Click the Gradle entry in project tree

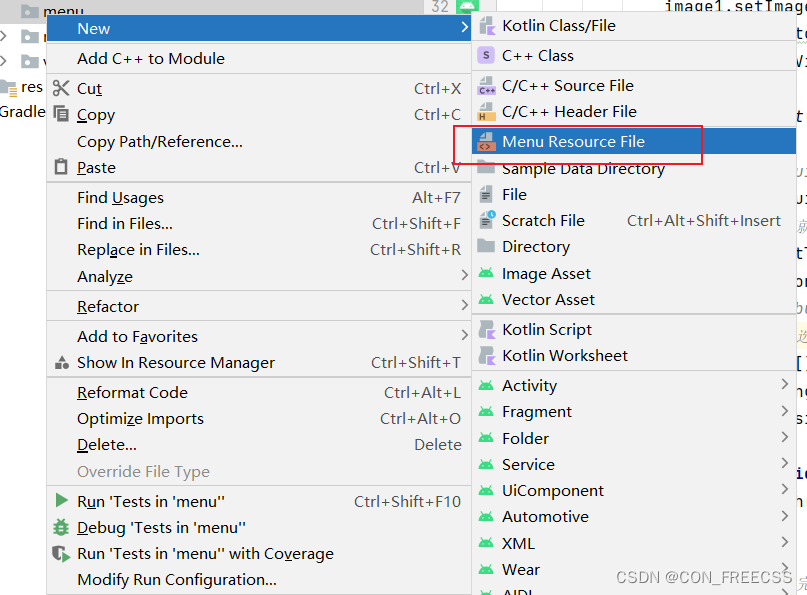(23, 112)
